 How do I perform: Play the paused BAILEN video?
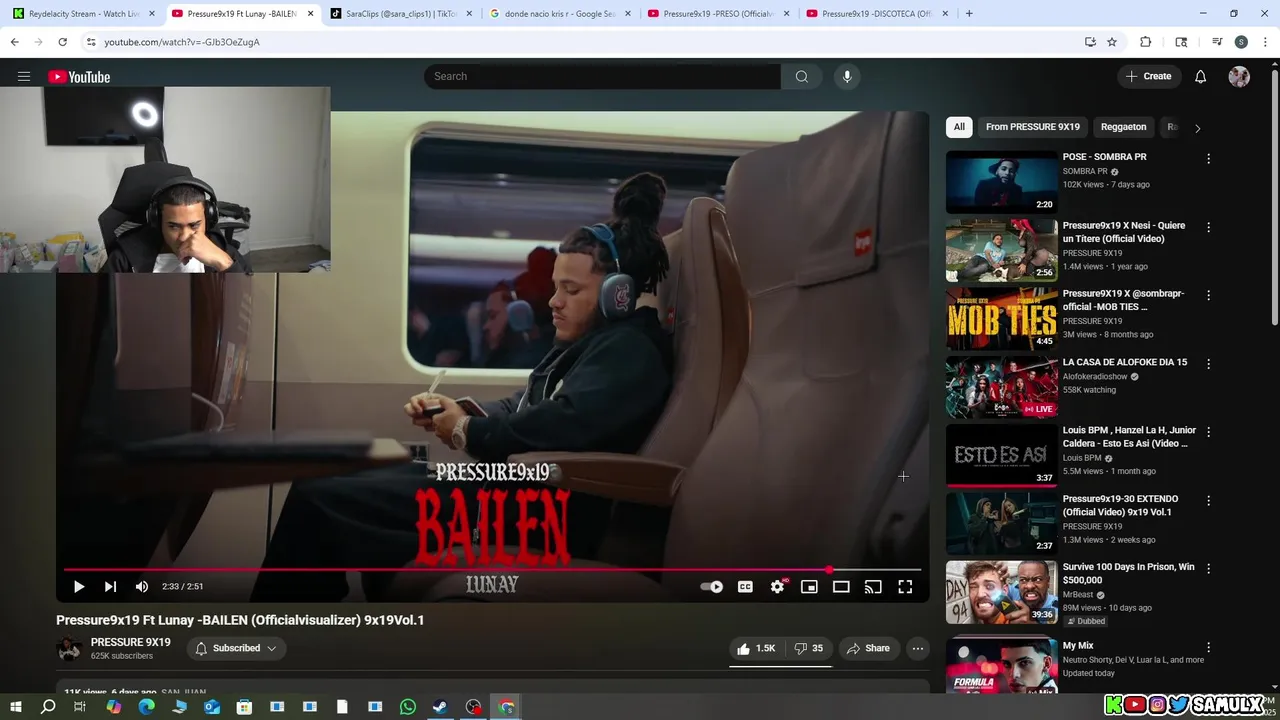pyautogui.click(x=79, y=587)
